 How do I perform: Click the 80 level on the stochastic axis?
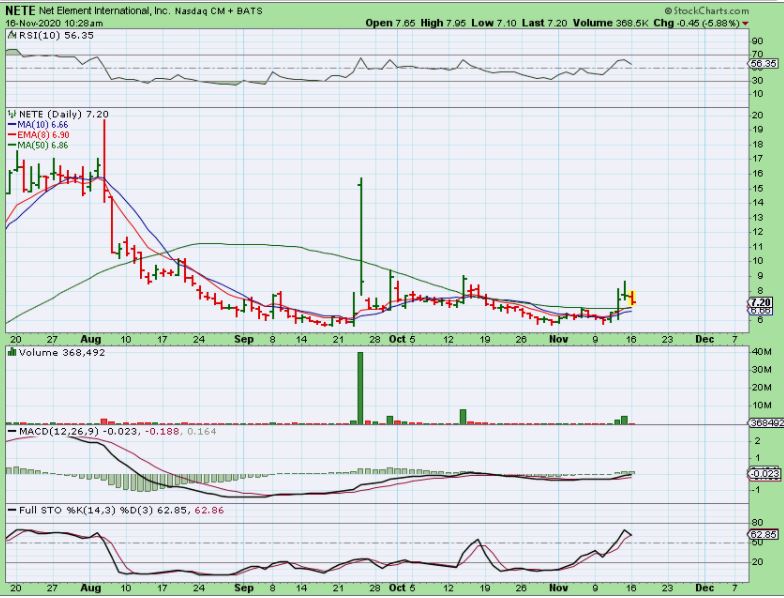click(757, 523)
